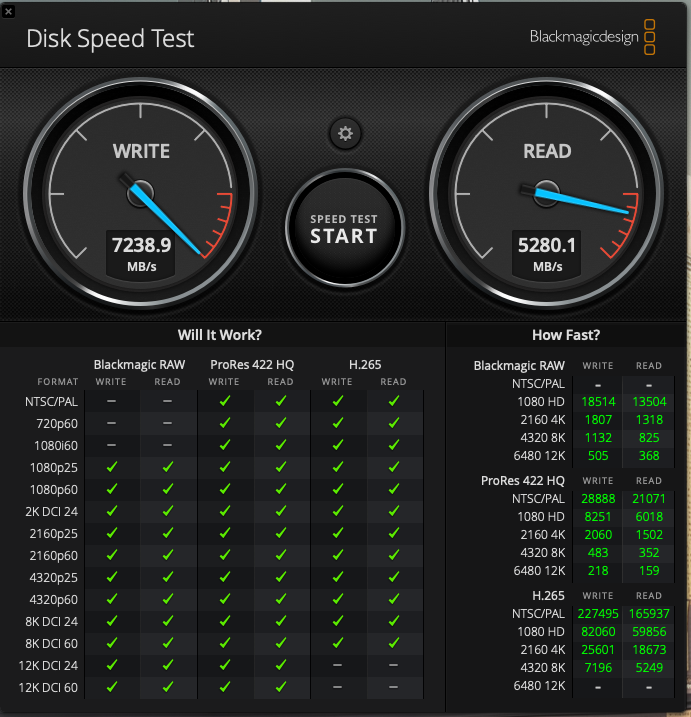Click the H.265 2160 4K read value 18673
The width and height of the screenshot is (691, 717).
pos(649,650)
